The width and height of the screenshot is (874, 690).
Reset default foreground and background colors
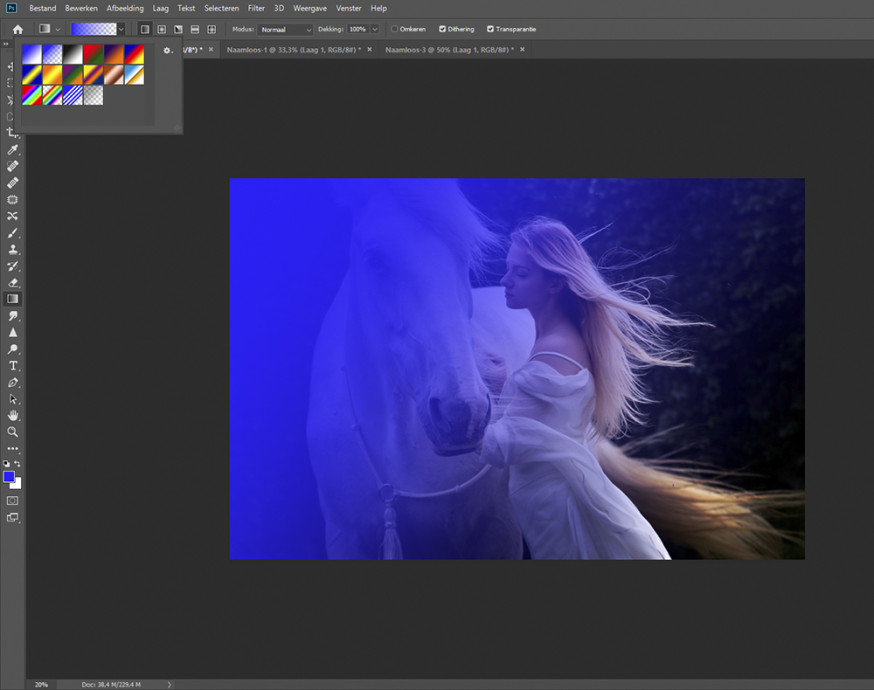click(x=6, y=463)
